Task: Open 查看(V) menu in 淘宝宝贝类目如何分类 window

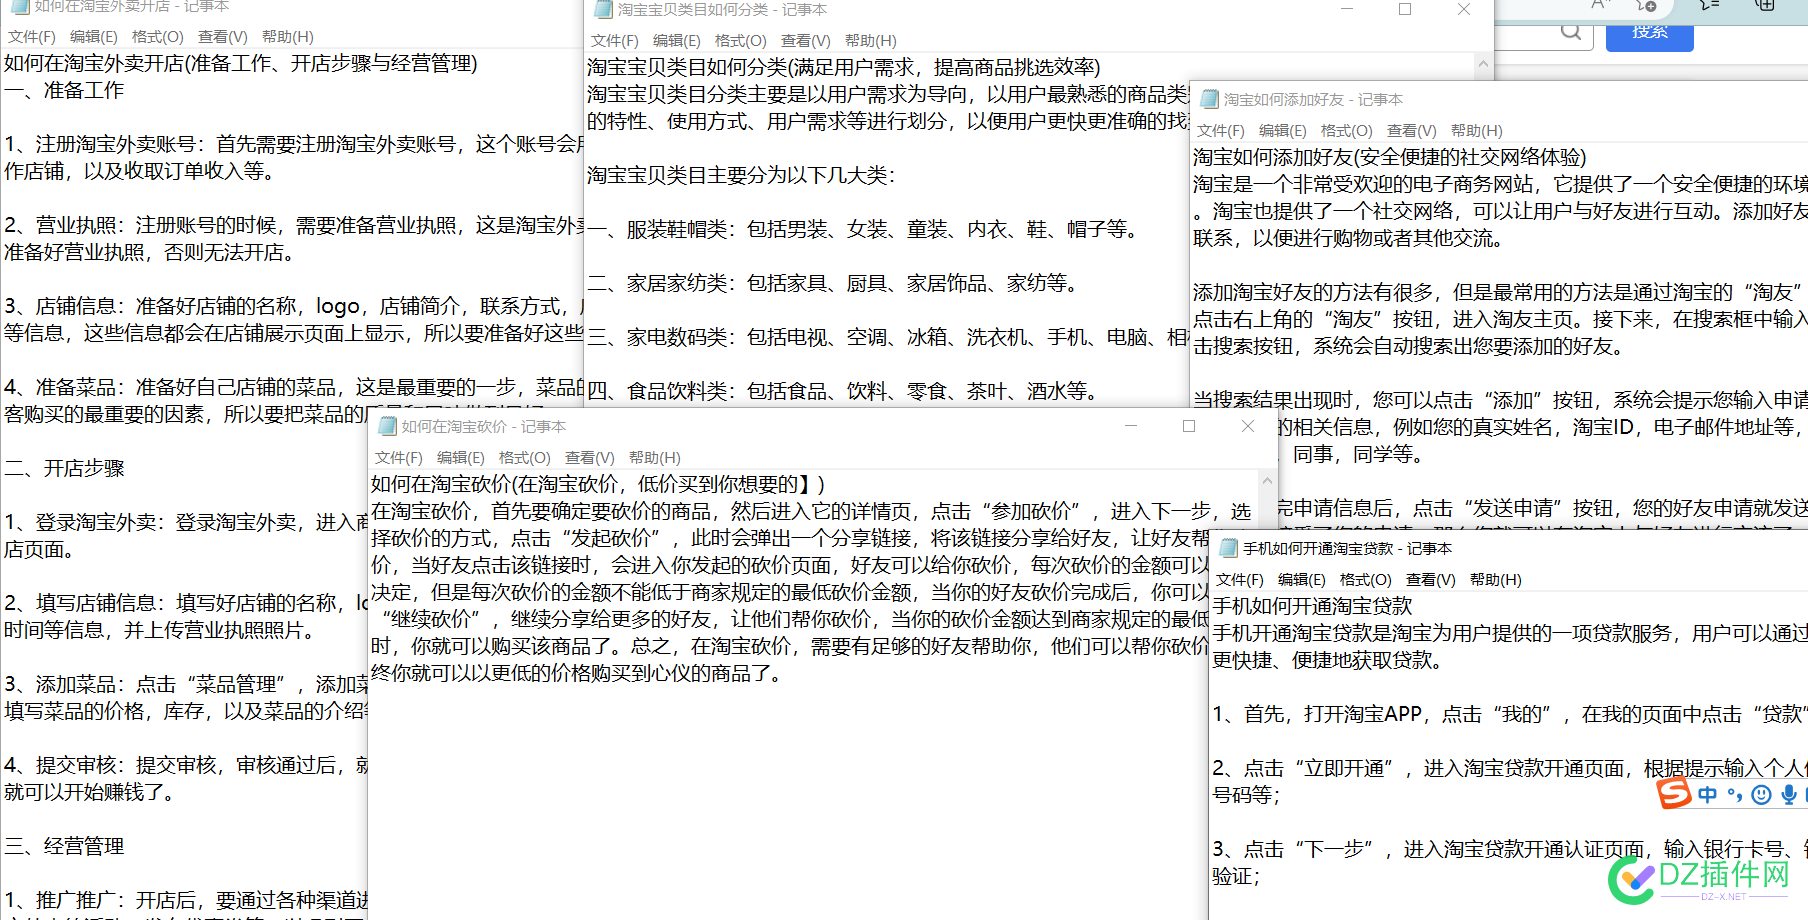Action: tap(805, 41)
